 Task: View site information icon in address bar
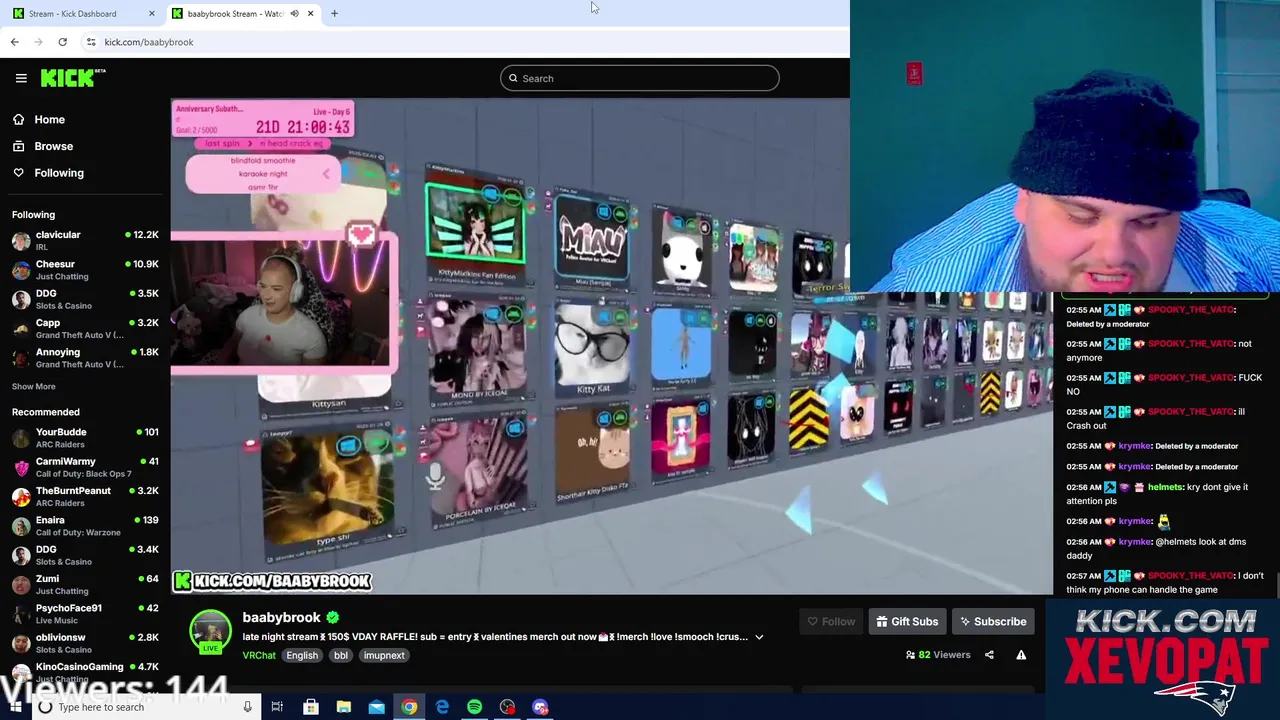(91, 42)
